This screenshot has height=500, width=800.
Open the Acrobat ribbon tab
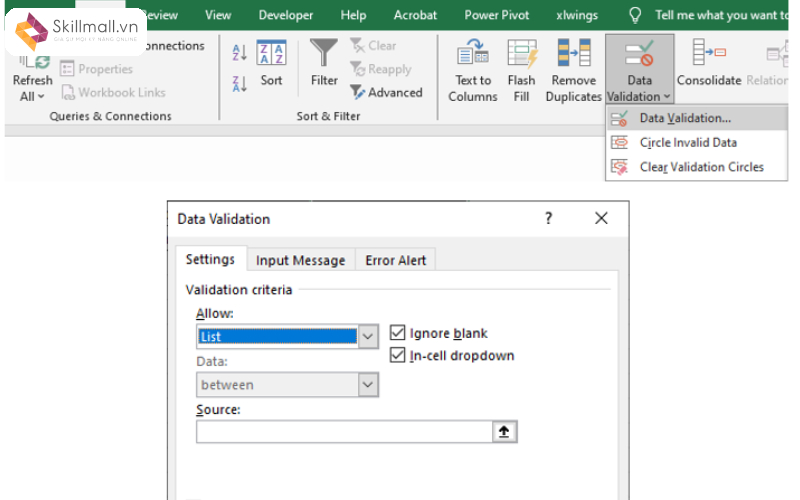tap(415, 15)
